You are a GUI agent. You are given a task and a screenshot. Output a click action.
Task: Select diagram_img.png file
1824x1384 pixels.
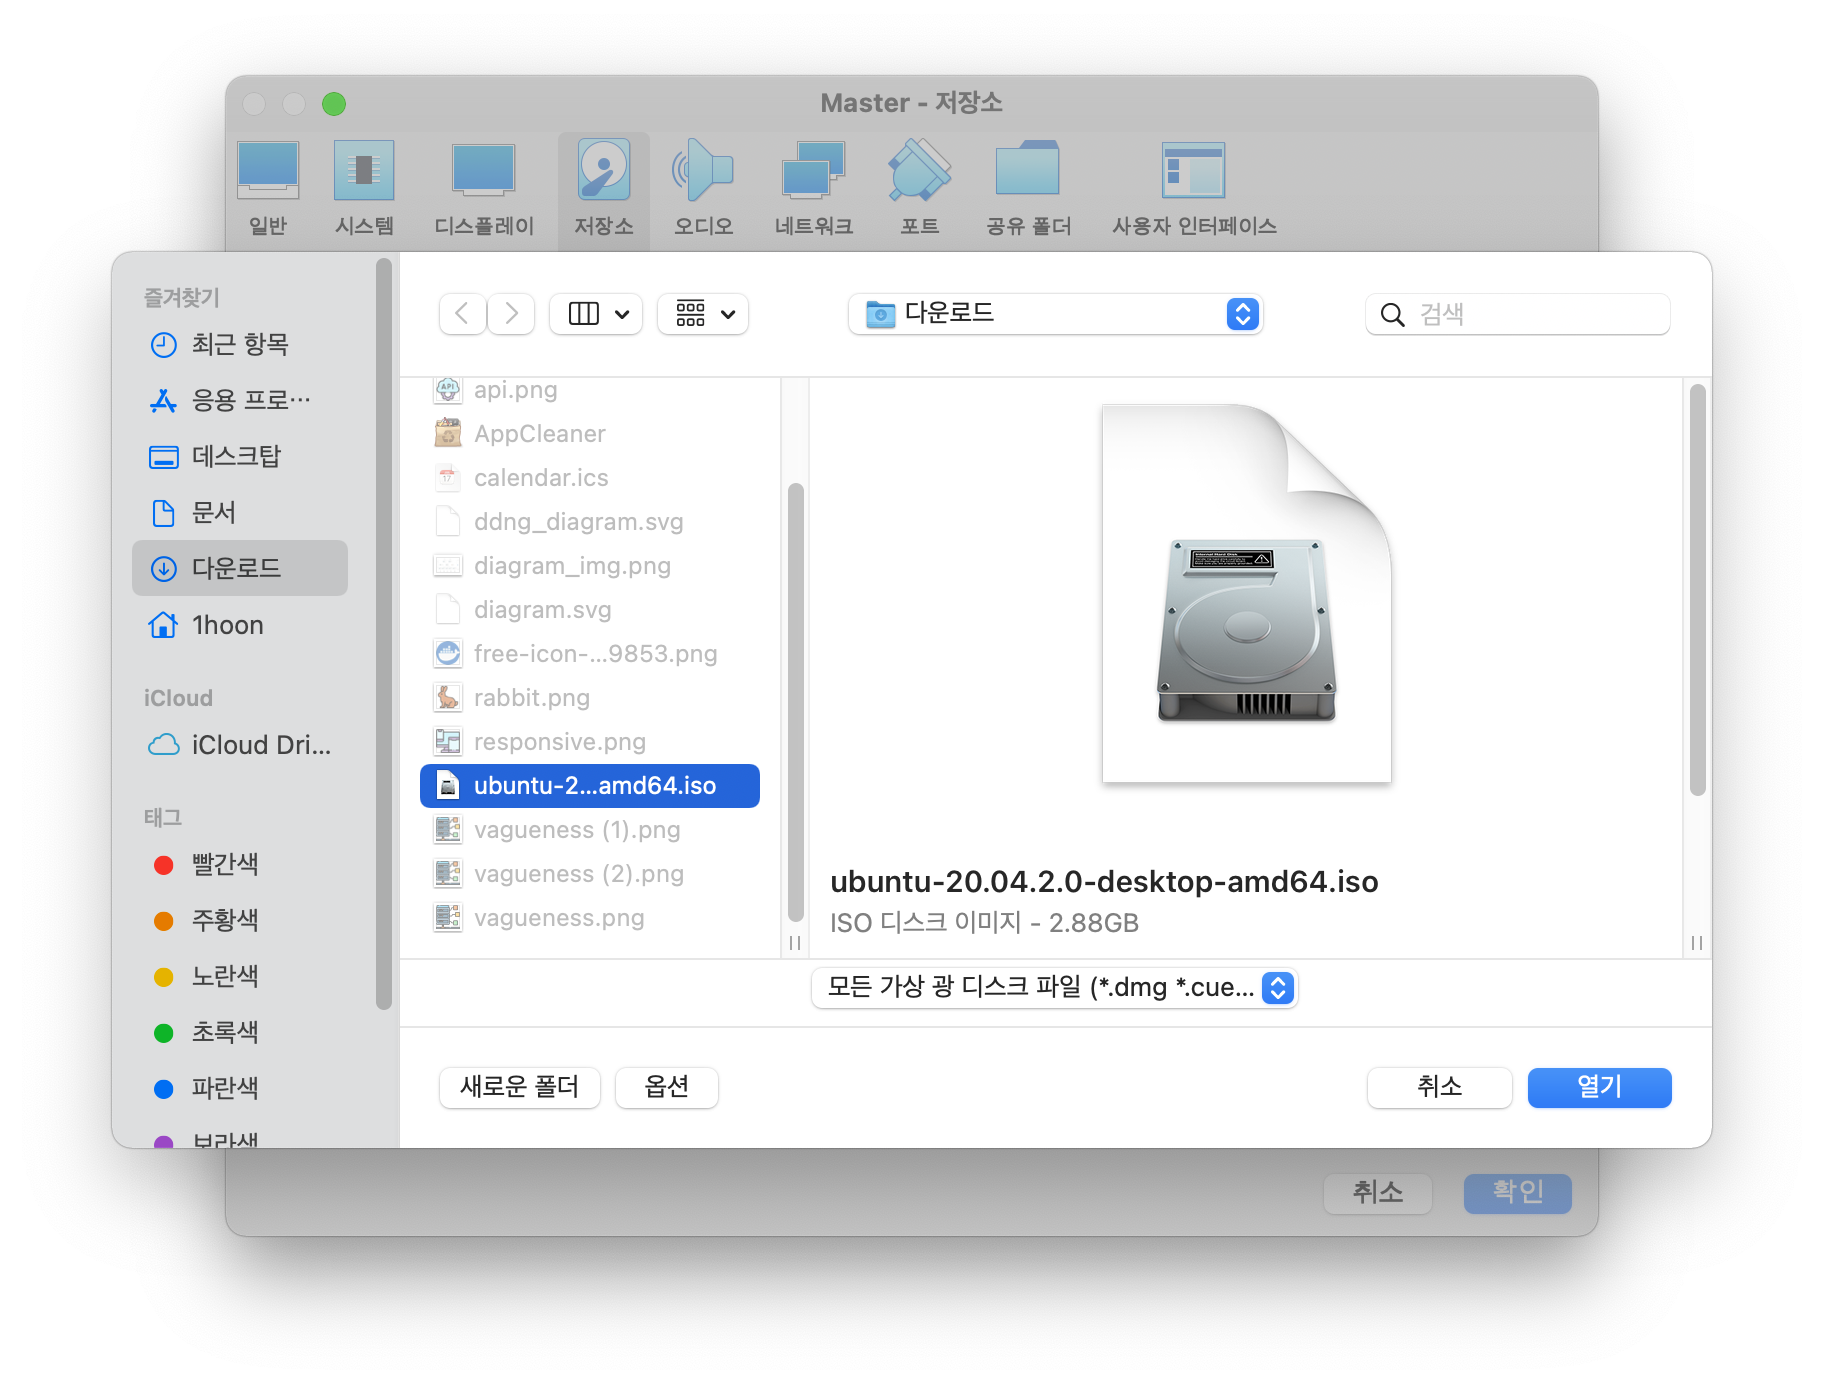point(590,566)
